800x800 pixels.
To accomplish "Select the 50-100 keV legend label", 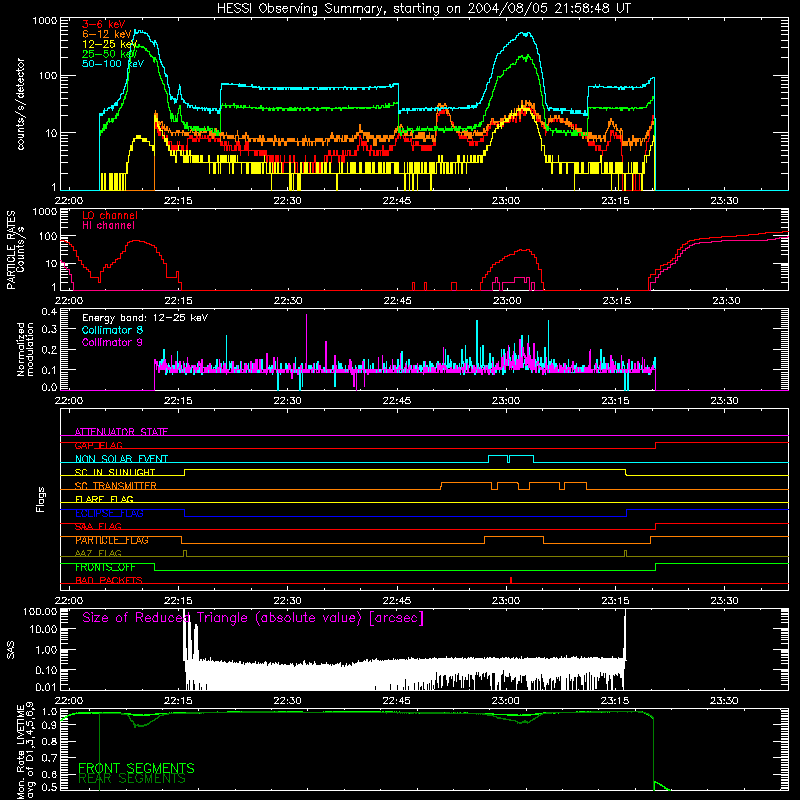I will 113,64.
